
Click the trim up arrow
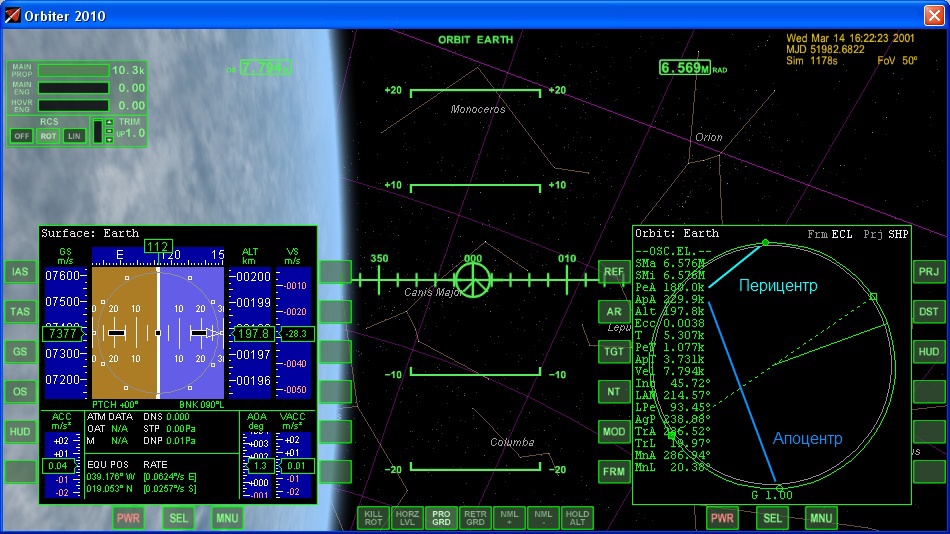(x=109, y=122)
